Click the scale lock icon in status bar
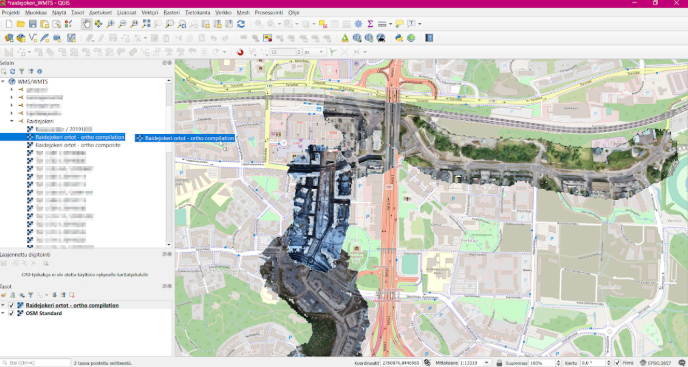Screen dimensions: 688x367 point(499,363)
